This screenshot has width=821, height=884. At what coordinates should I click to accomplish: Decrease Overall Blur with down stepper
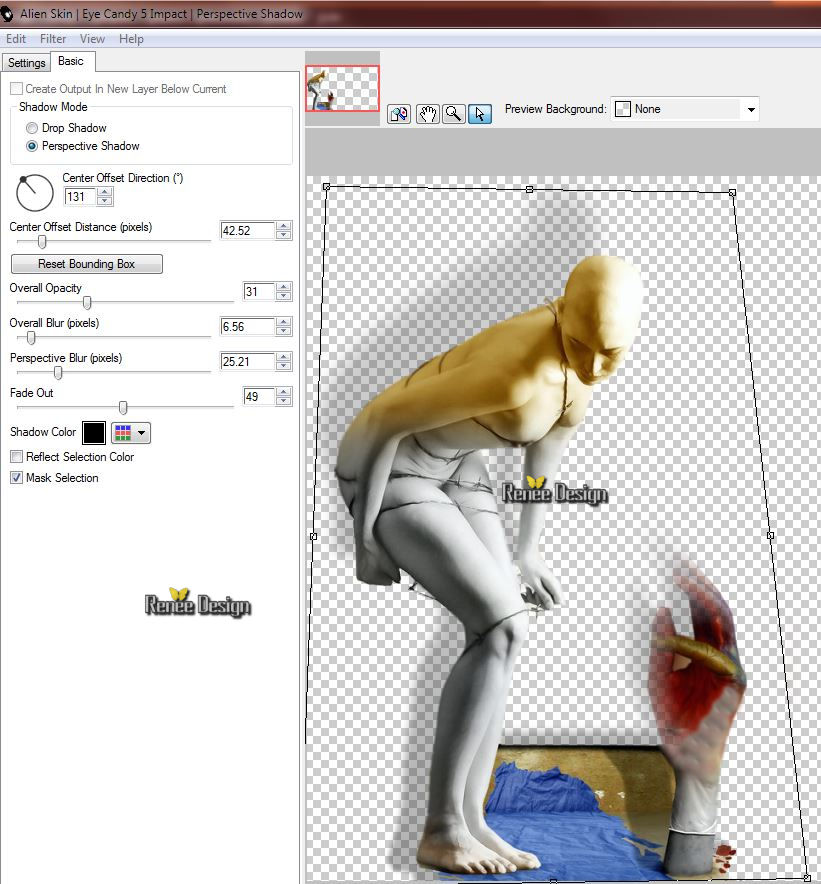pyautogui.click(x=284, y=331)
